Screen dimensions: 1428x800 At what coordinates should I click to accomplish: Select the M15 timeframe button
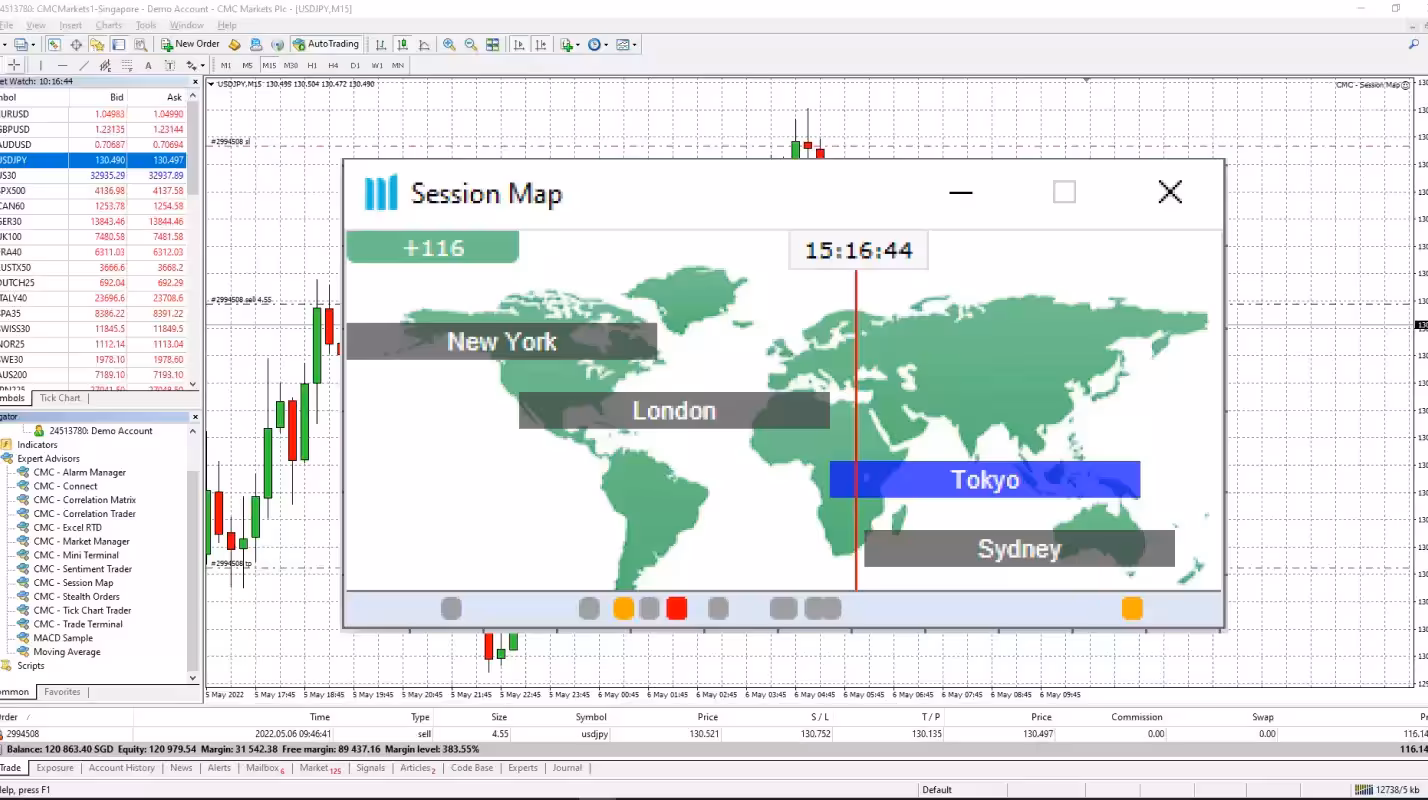pyautogui.click(x=269, y=66)
